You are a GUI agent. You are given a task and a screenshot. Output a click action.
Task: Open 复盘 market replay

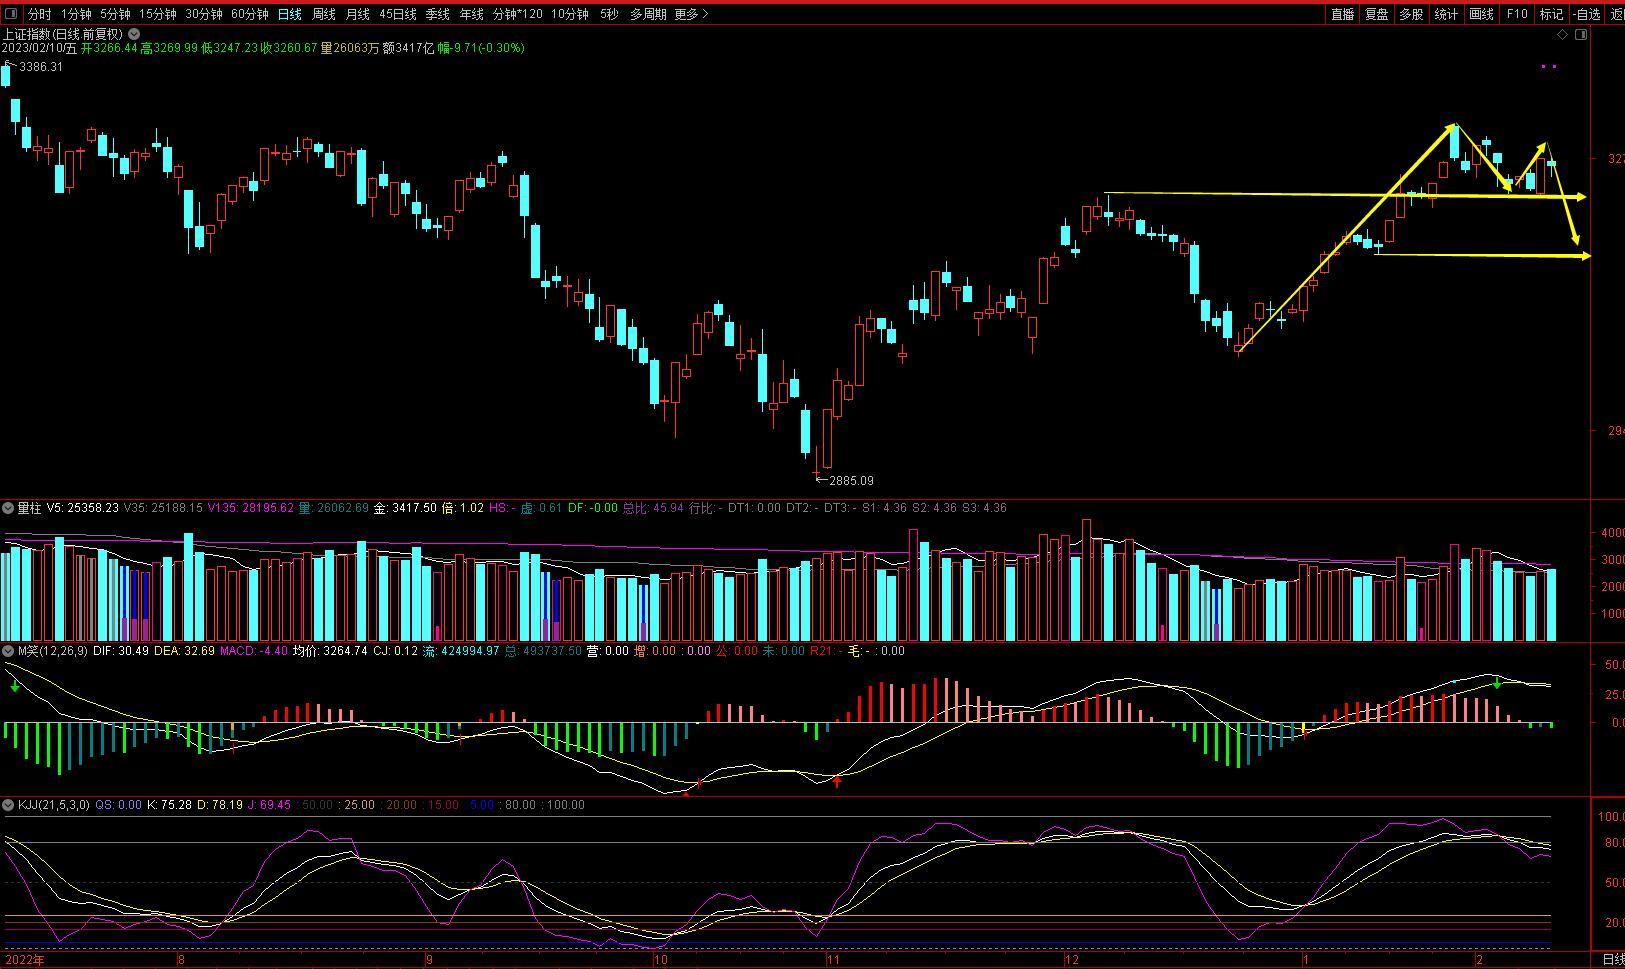click(1377, 14)
